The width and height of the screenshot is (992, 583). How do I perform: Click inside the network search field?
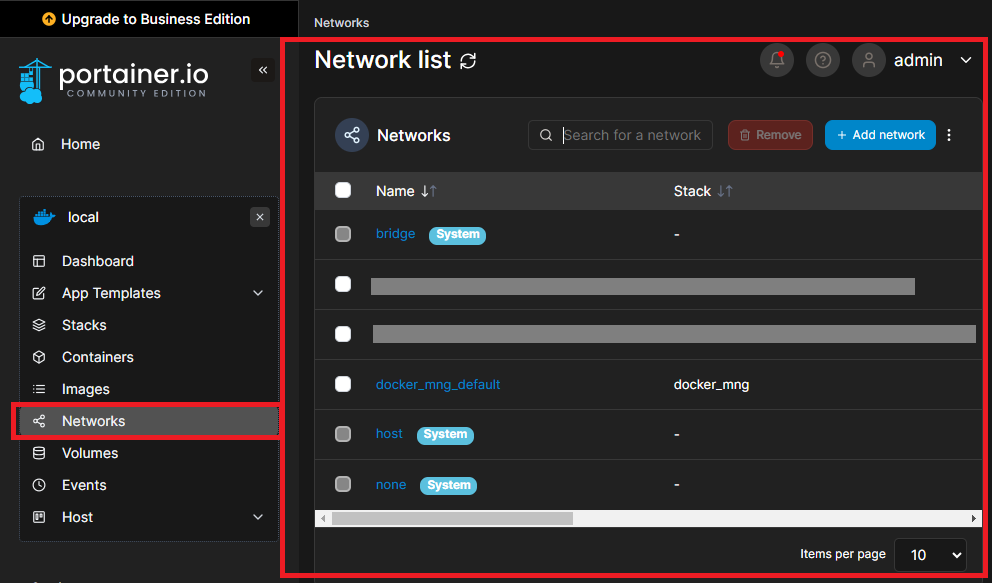pos(630,134)
